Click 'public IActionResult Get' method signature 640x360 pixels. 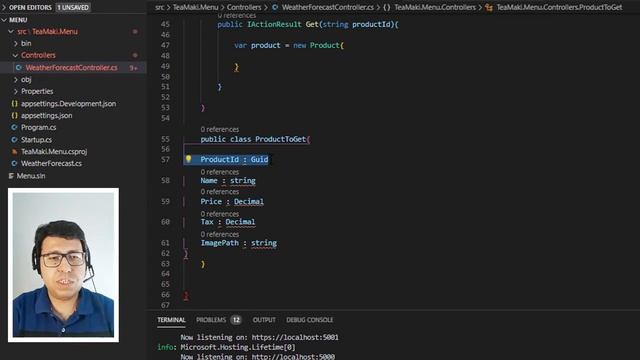point(308,24)
